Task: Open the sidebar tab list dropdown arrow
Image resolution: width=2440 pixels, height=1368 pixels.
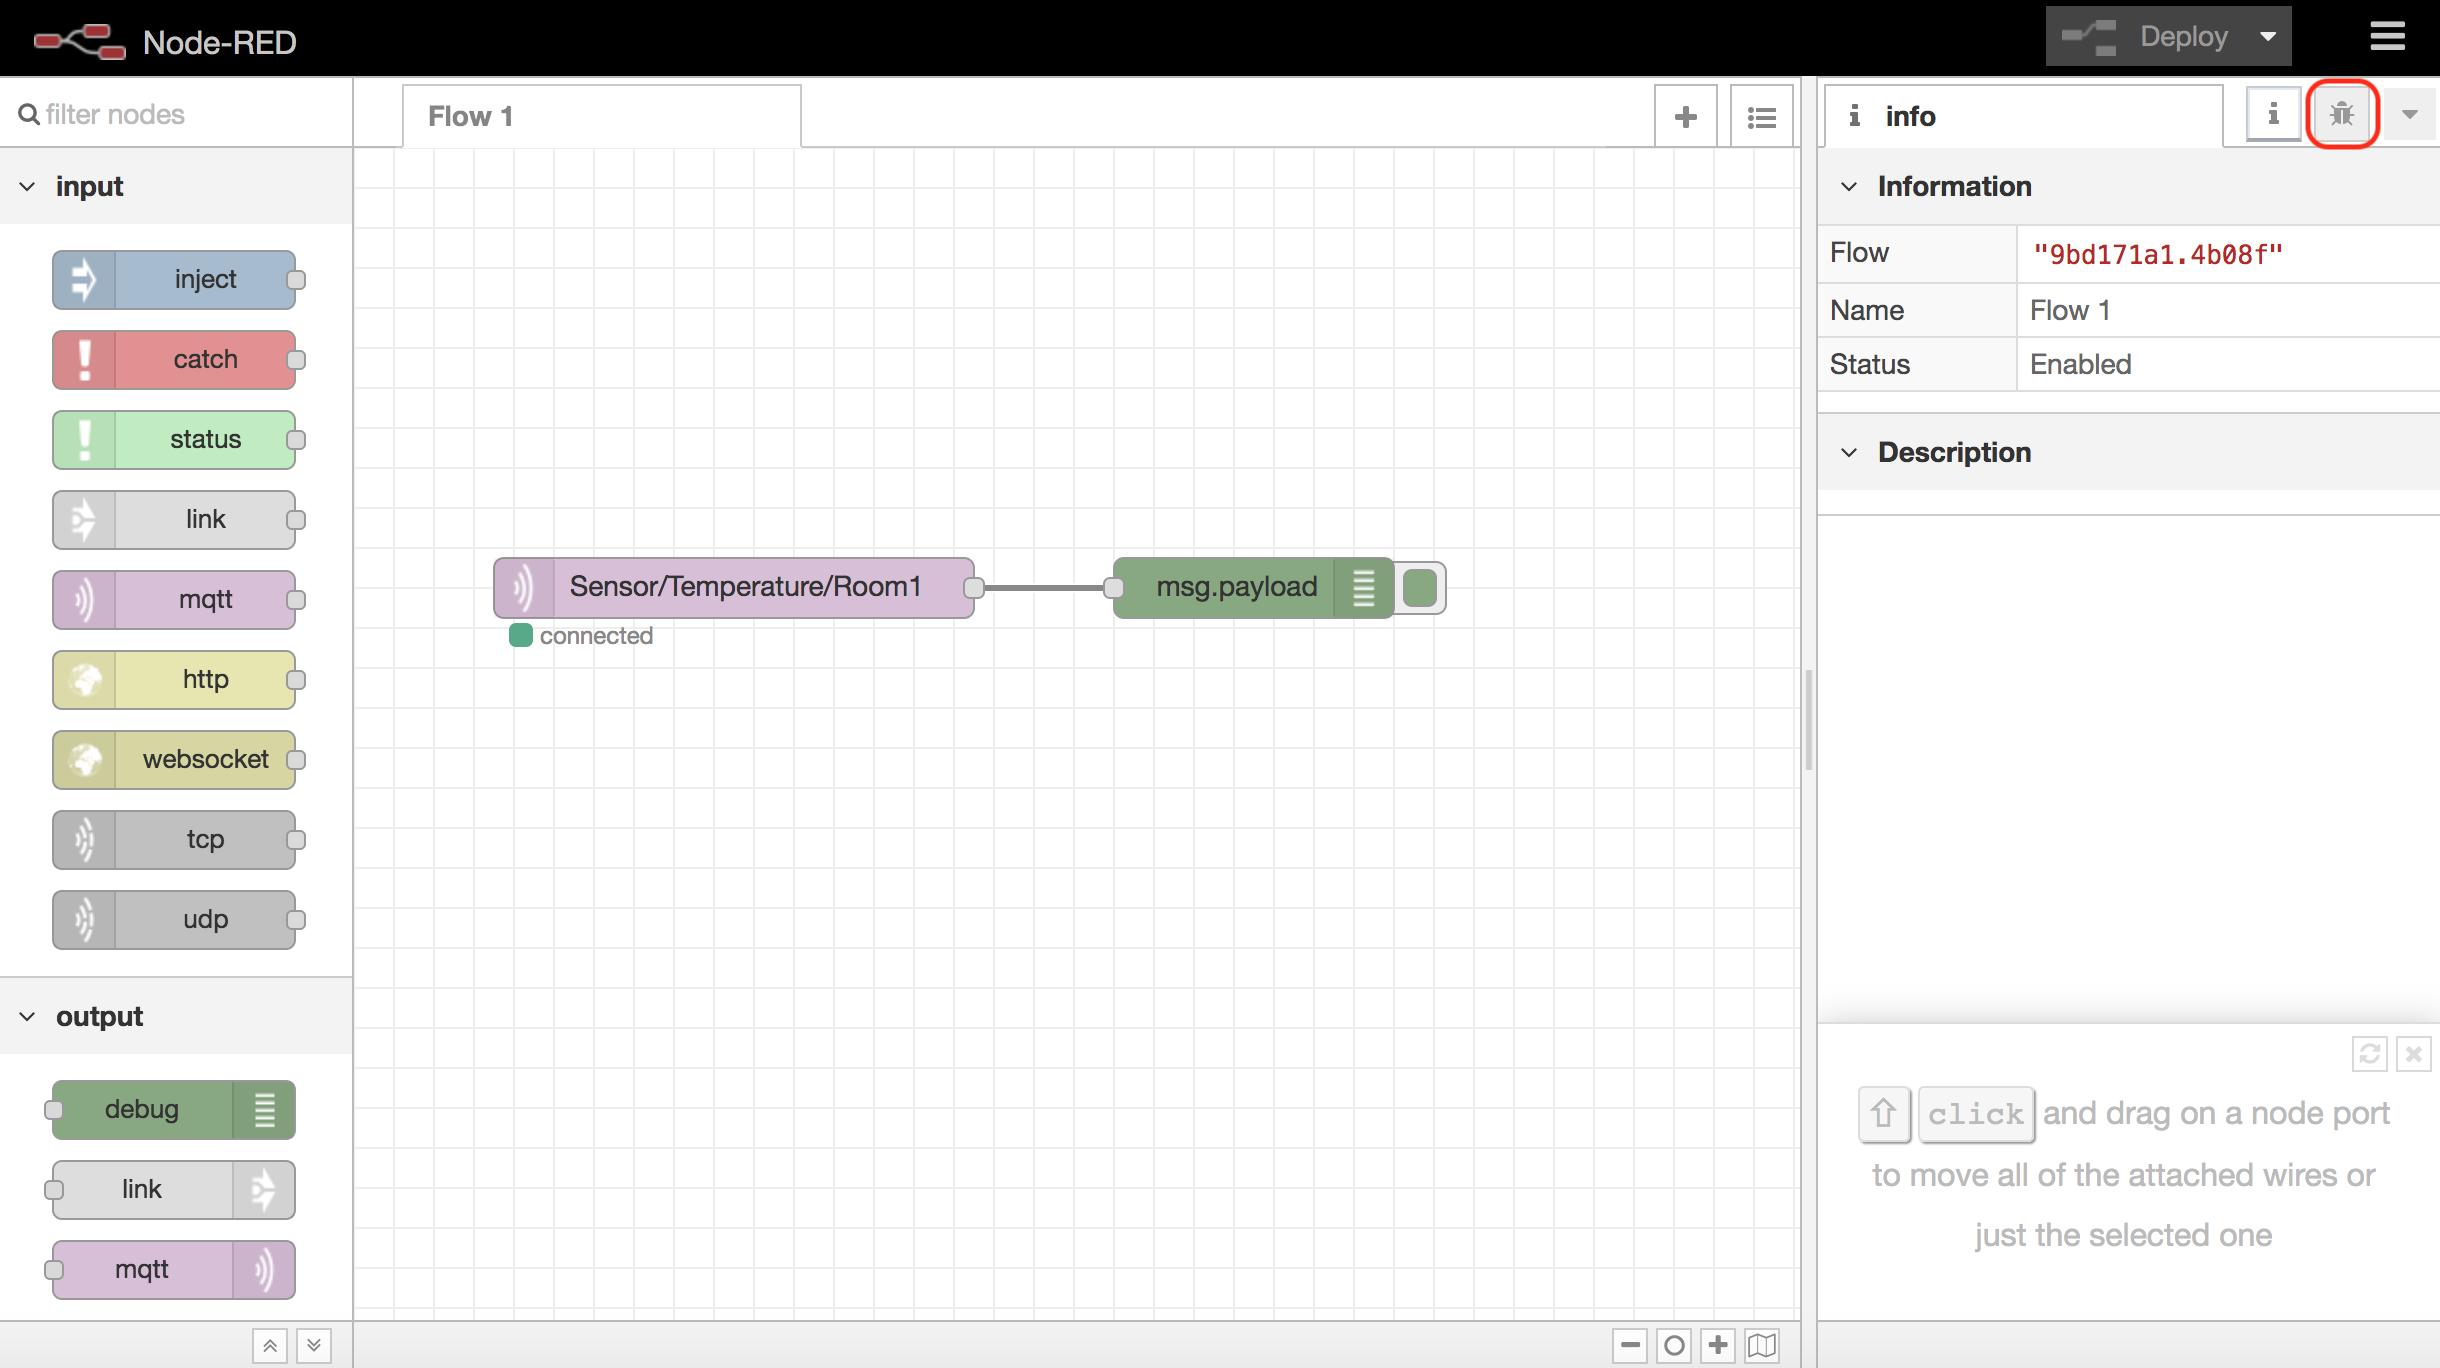Action: coord(2410,115)
